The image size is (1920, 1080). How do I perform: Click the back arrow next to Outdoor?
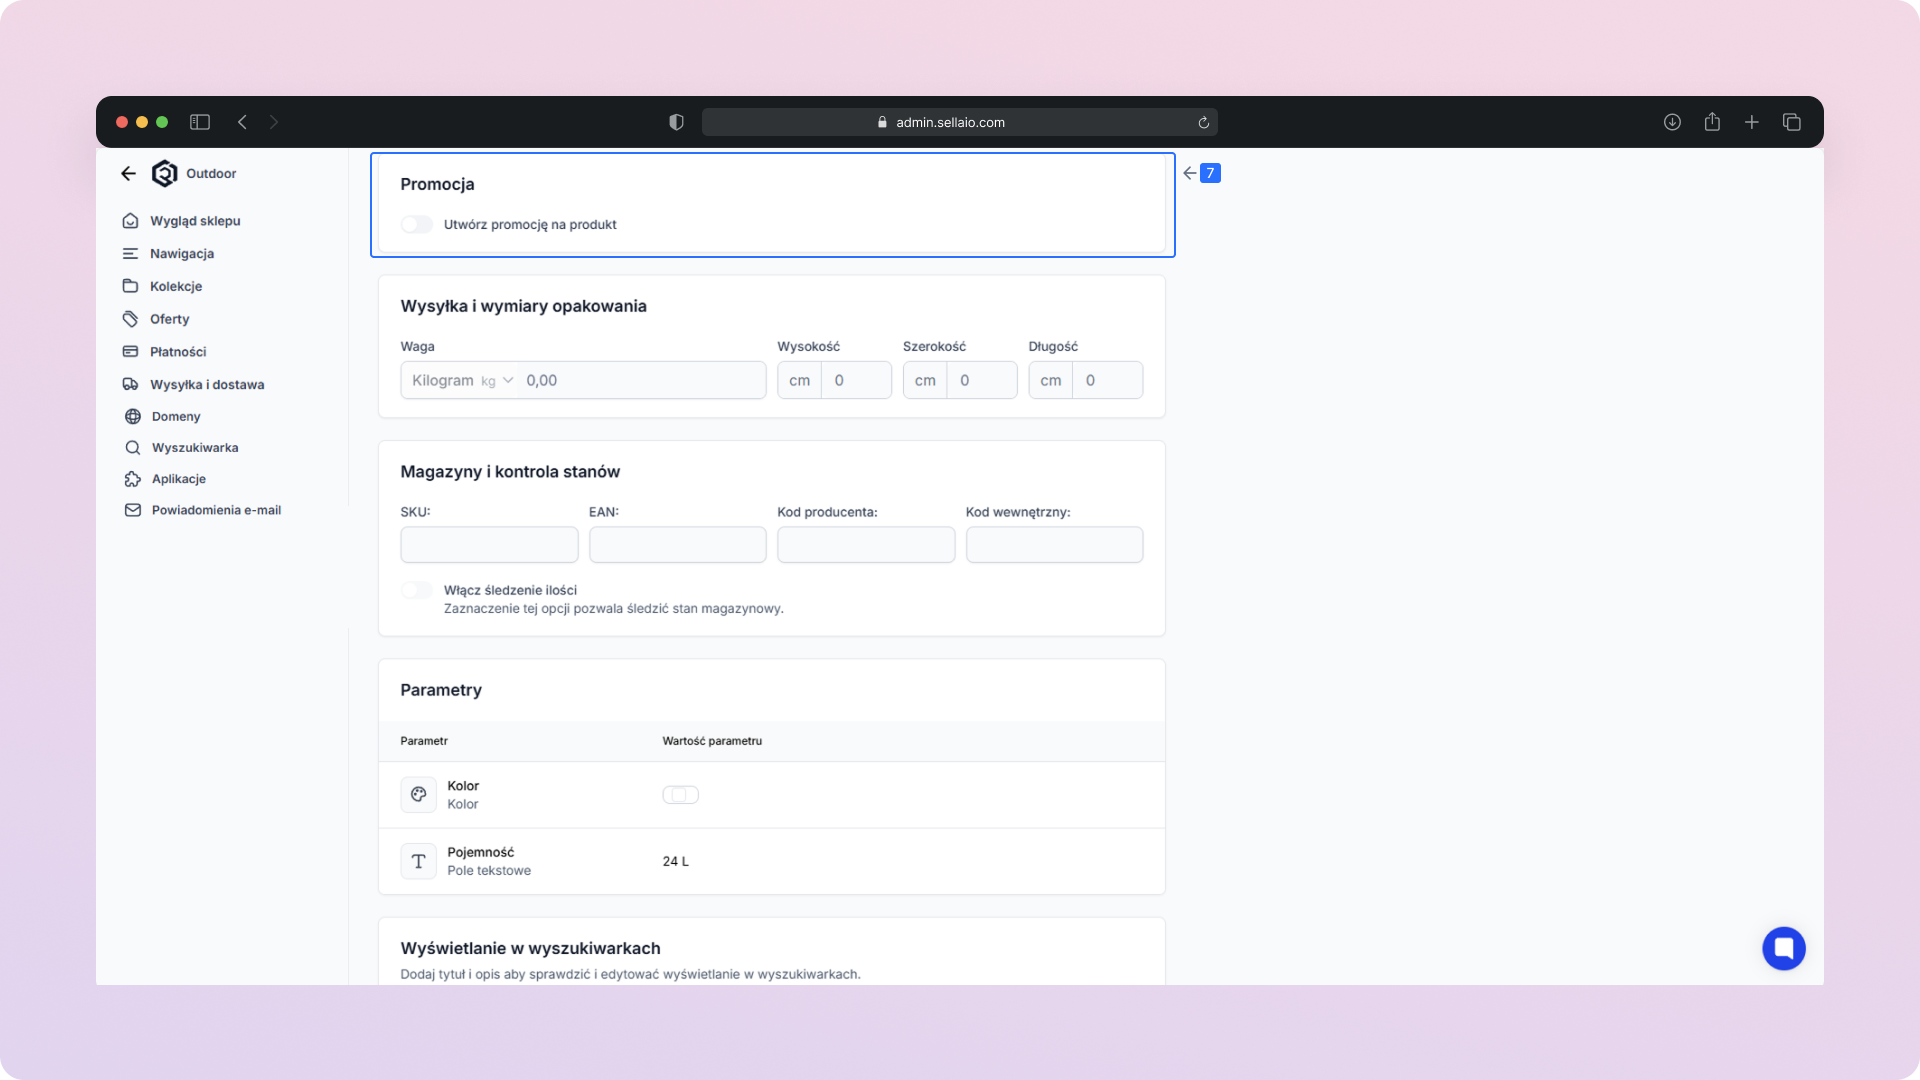click(128, 173)
